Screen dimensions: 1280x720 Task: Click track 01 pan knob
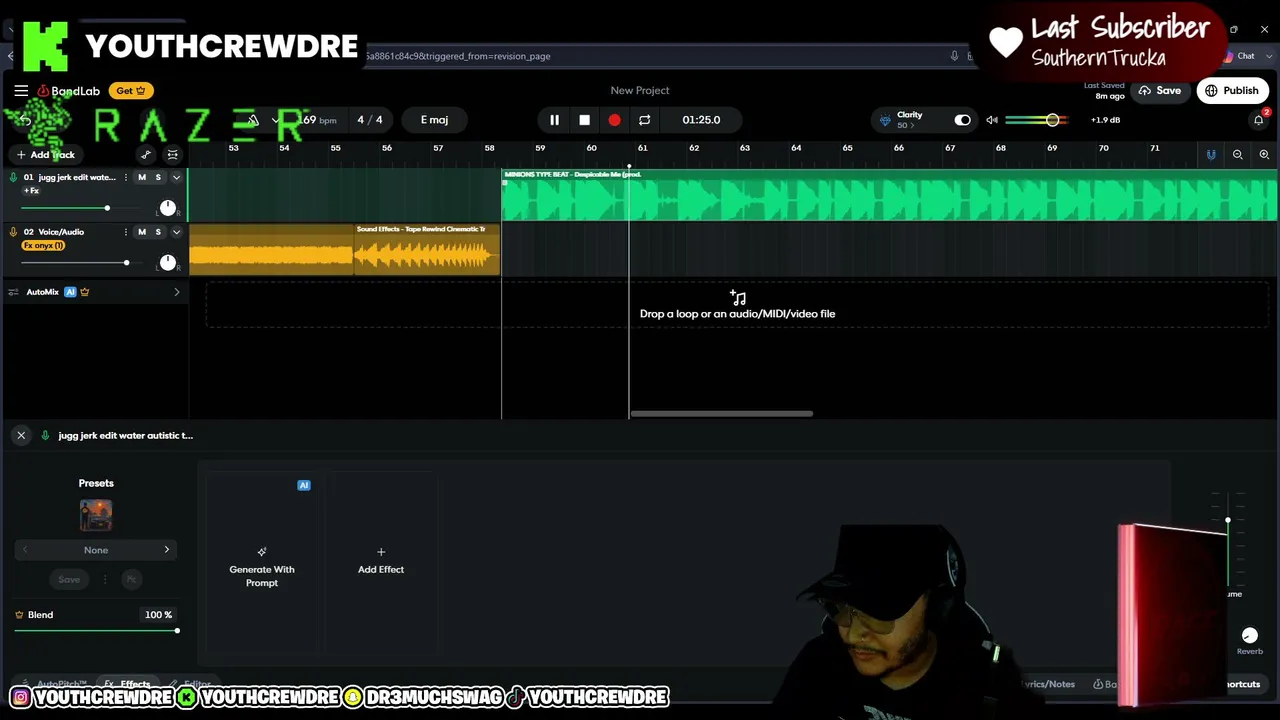pyautogui.click(x=167, y=208)
